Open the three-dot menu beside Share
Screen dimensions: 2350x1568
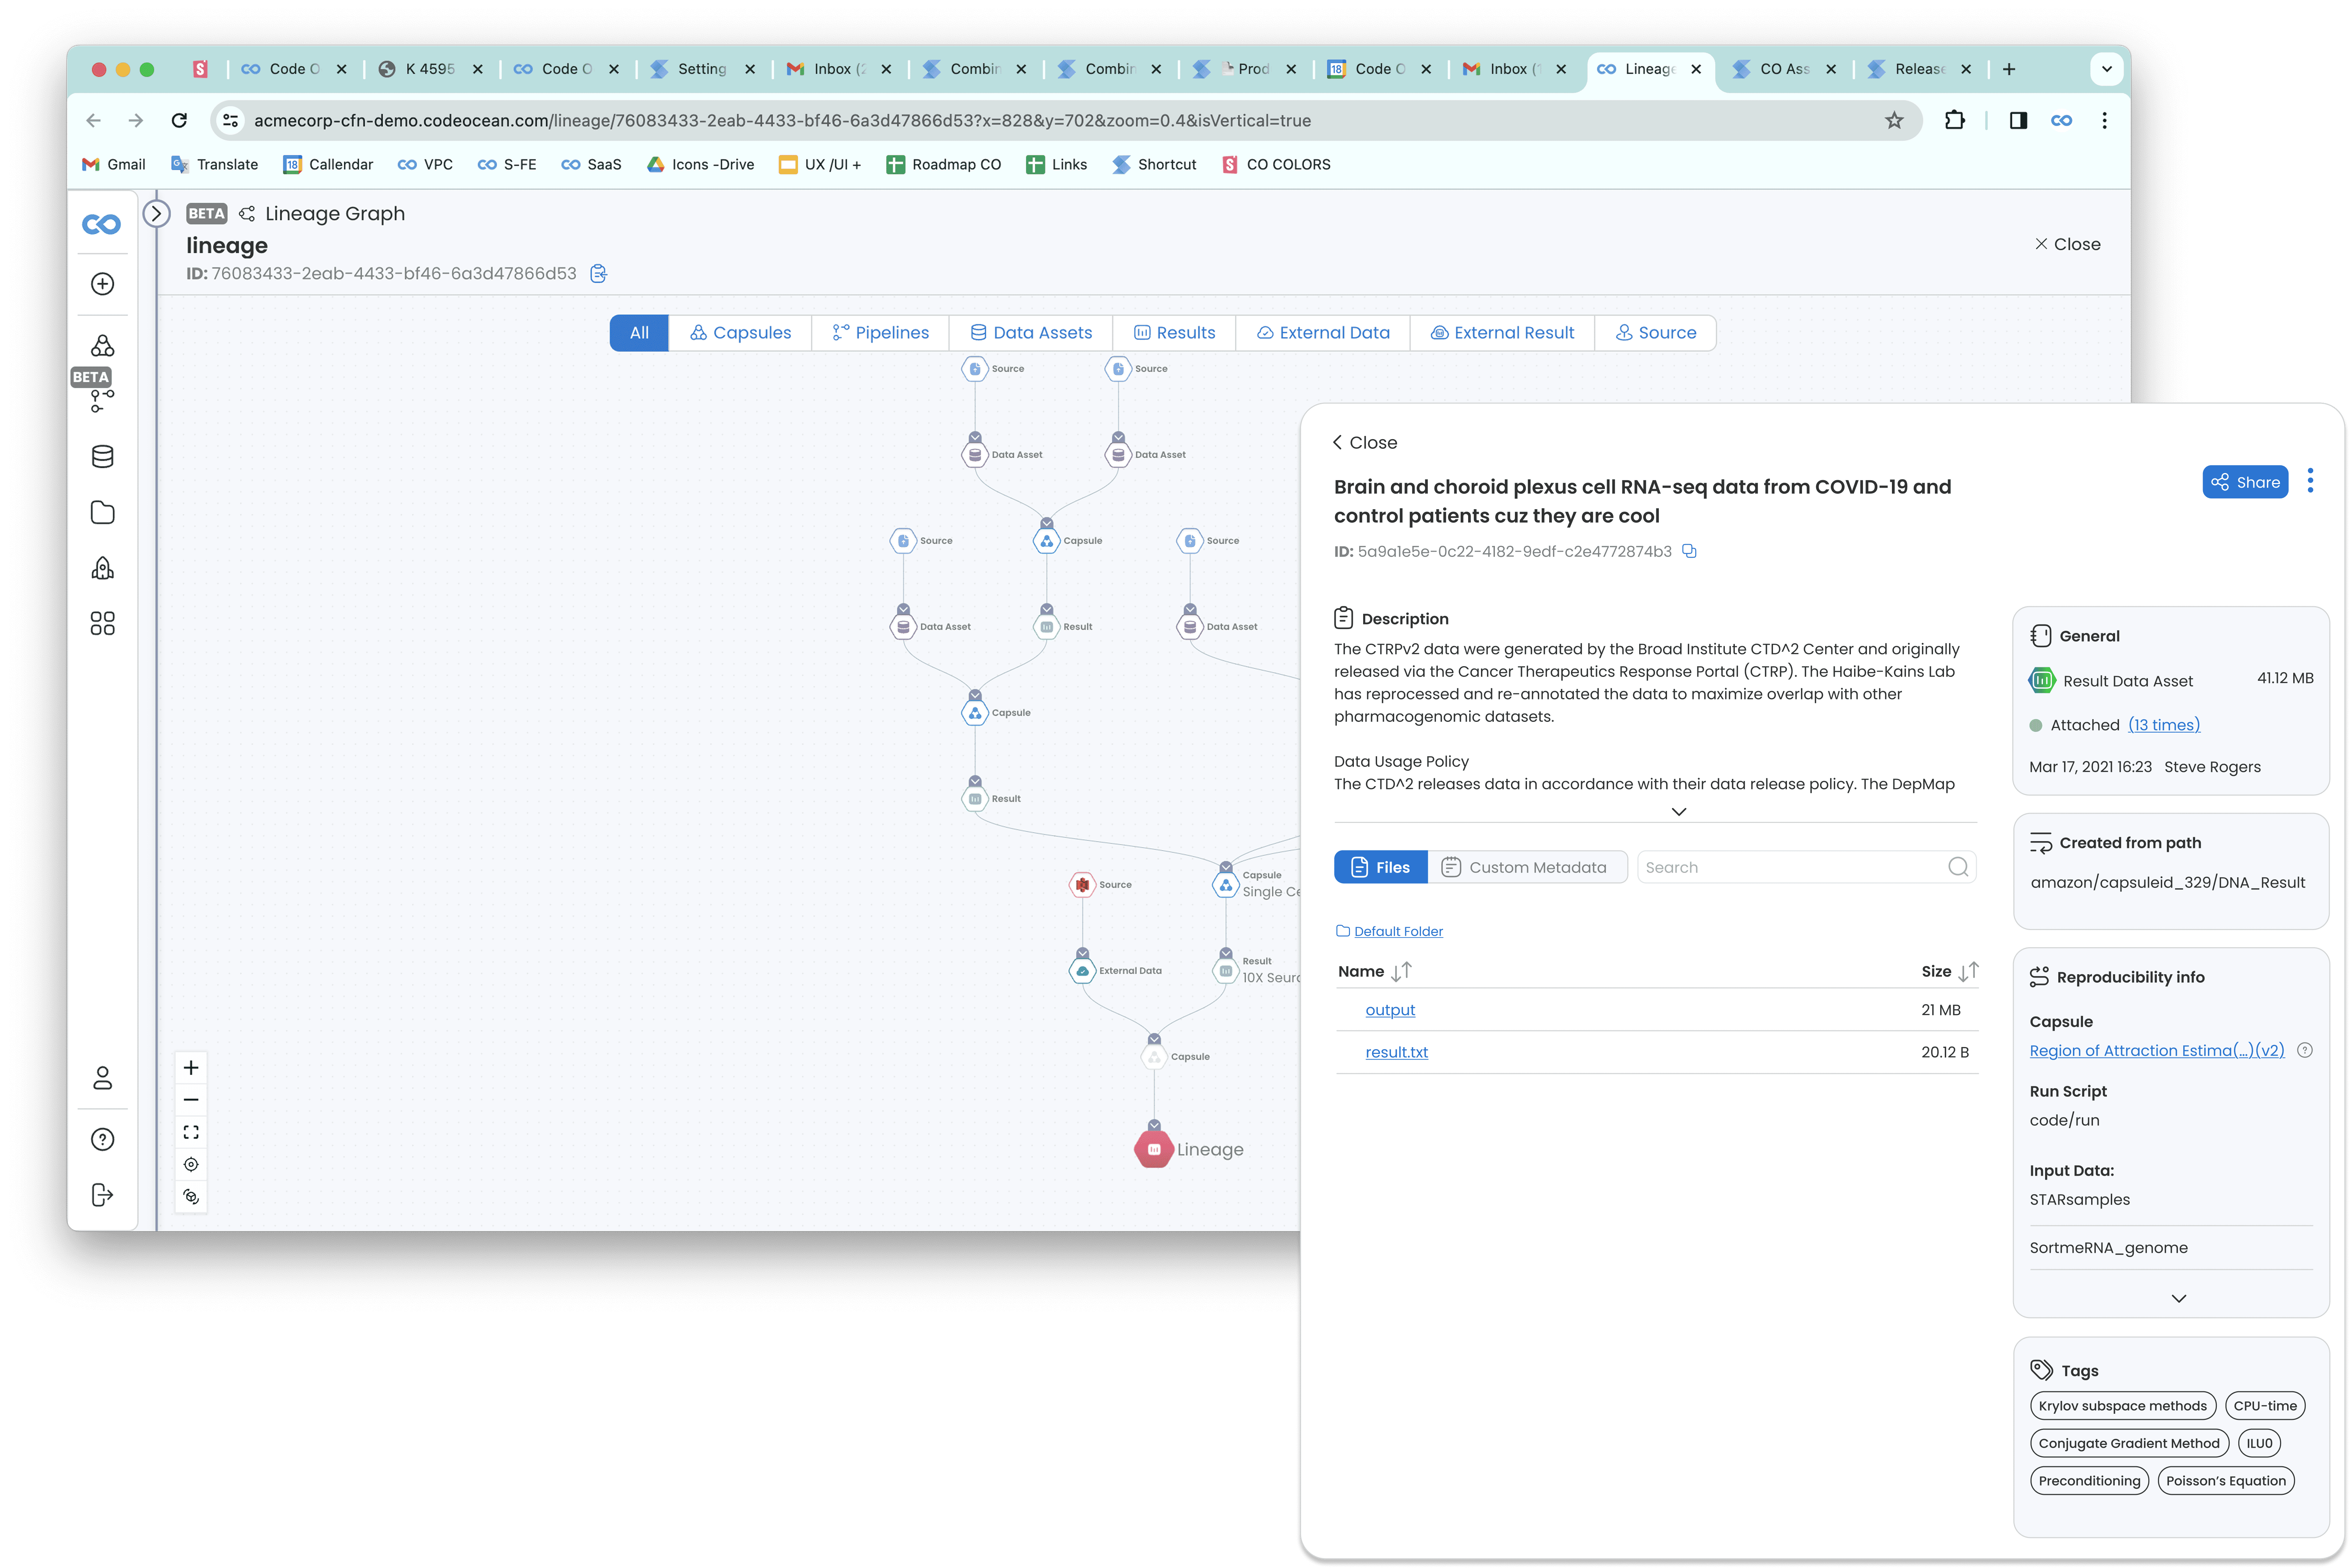coord(2310,481)
